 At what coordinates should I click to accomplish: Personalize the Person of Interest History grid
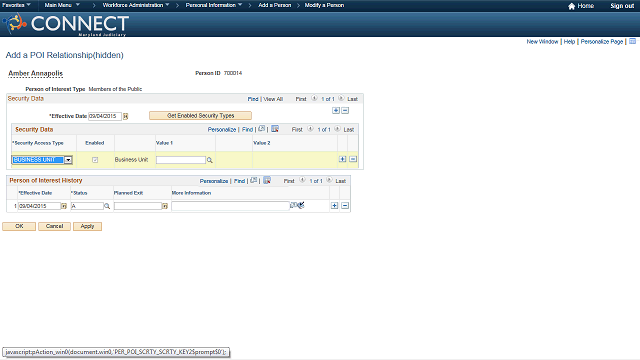(x=214, y=181)
